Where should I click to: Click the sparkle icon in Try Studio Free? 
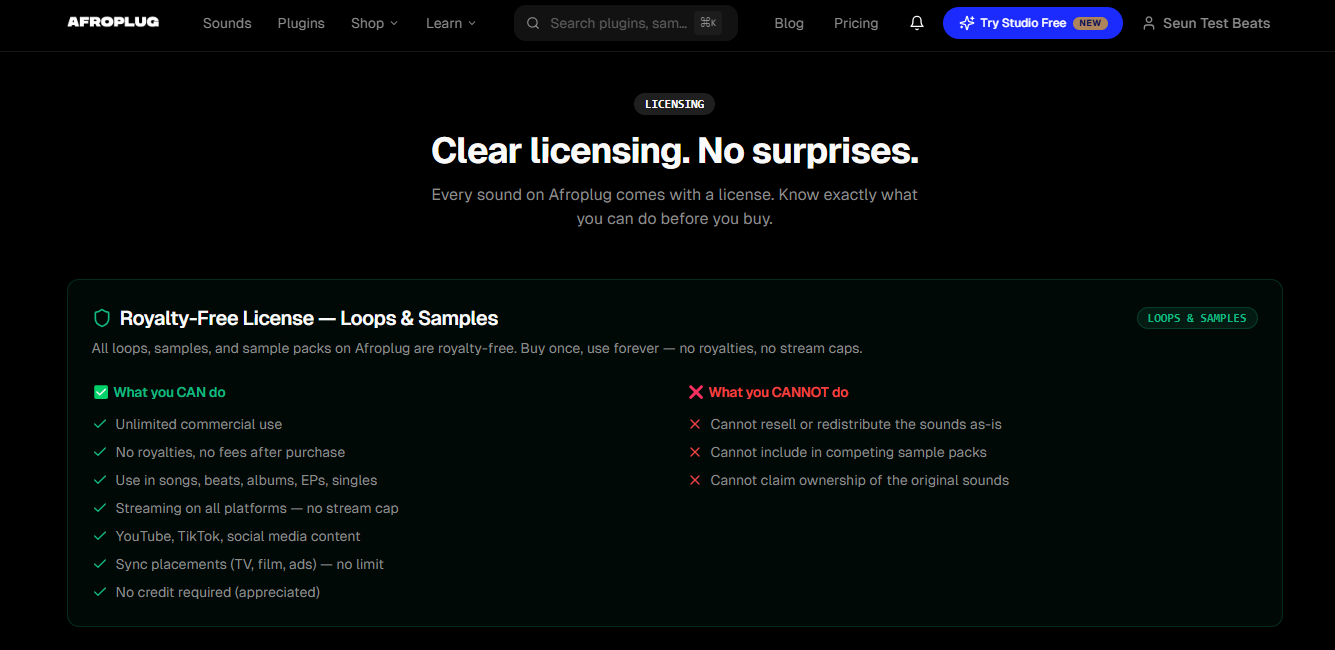(966, 23)
